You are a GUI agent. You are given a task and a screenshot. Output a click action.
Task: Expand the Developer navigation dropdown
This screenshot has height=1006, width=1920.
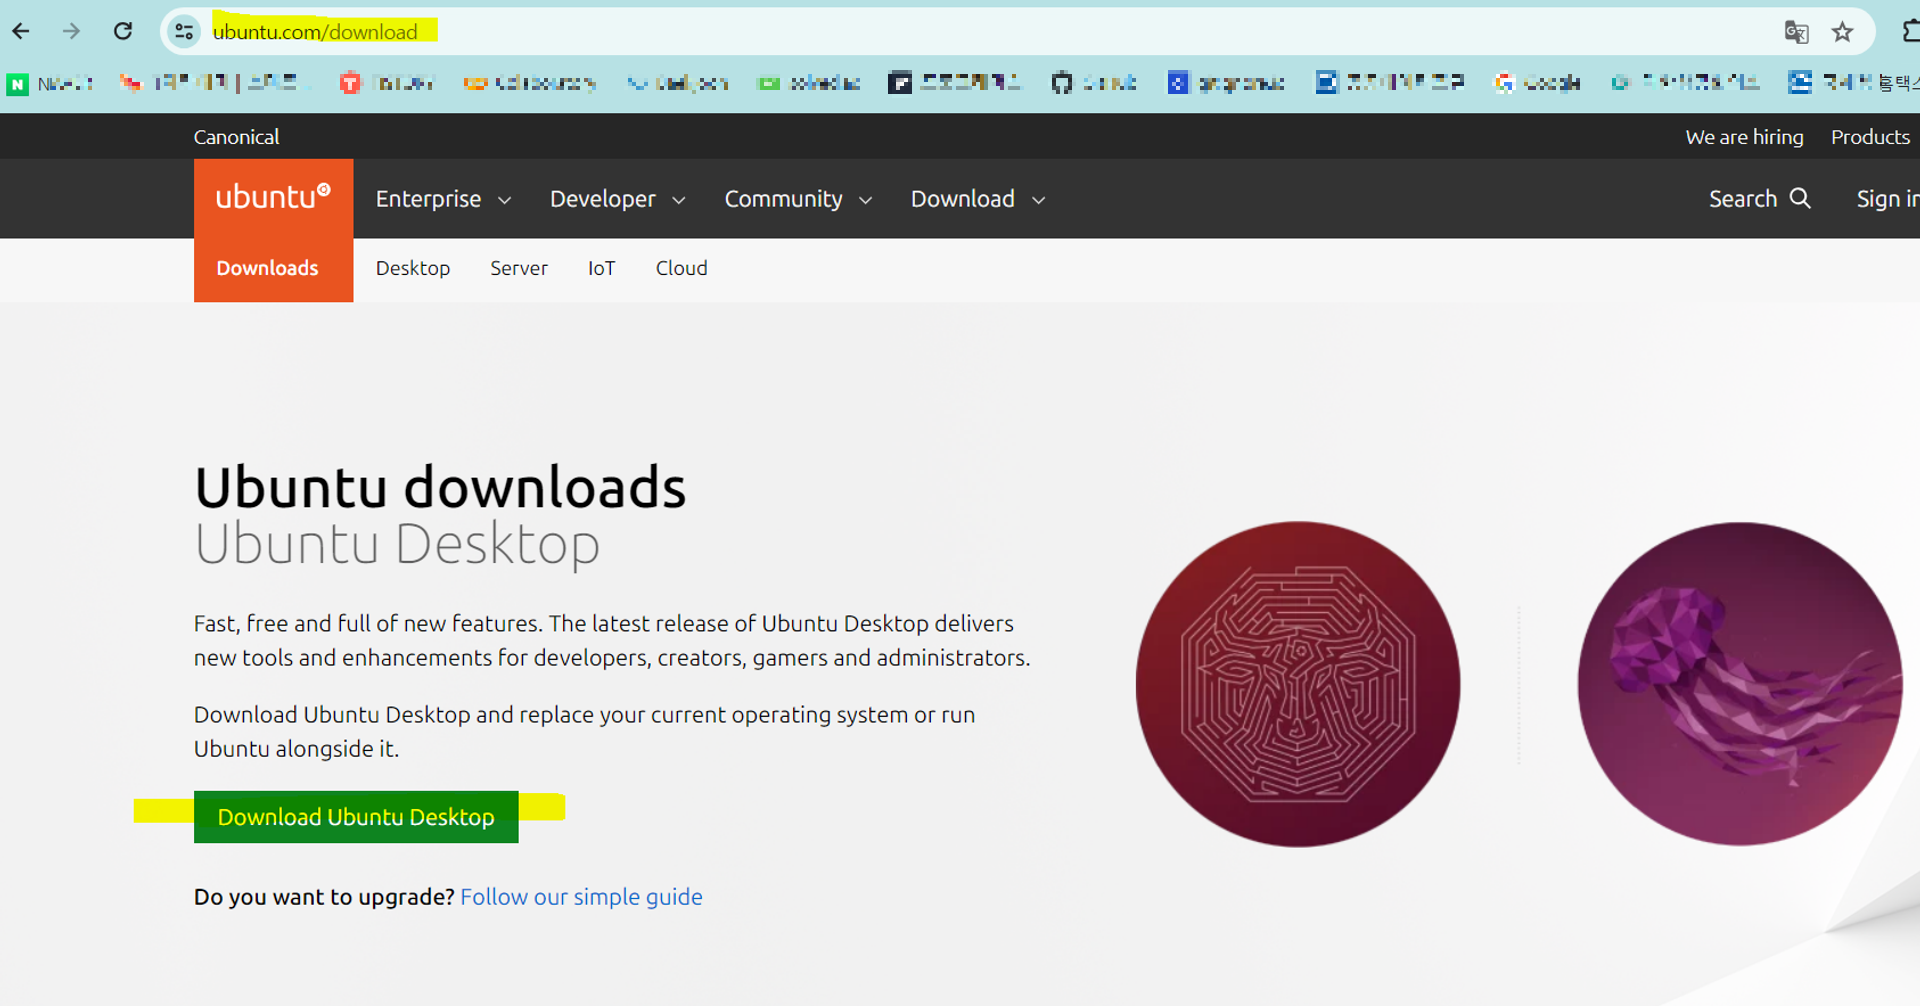pyautogui.click(x=617, y=199)
